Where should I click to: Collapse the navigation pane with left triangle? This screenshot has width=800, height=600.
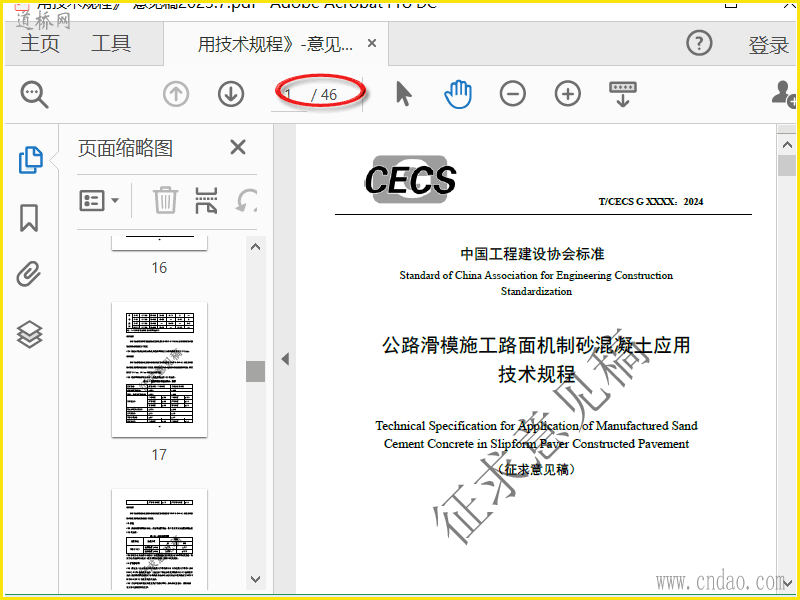(x=285, y=359)
